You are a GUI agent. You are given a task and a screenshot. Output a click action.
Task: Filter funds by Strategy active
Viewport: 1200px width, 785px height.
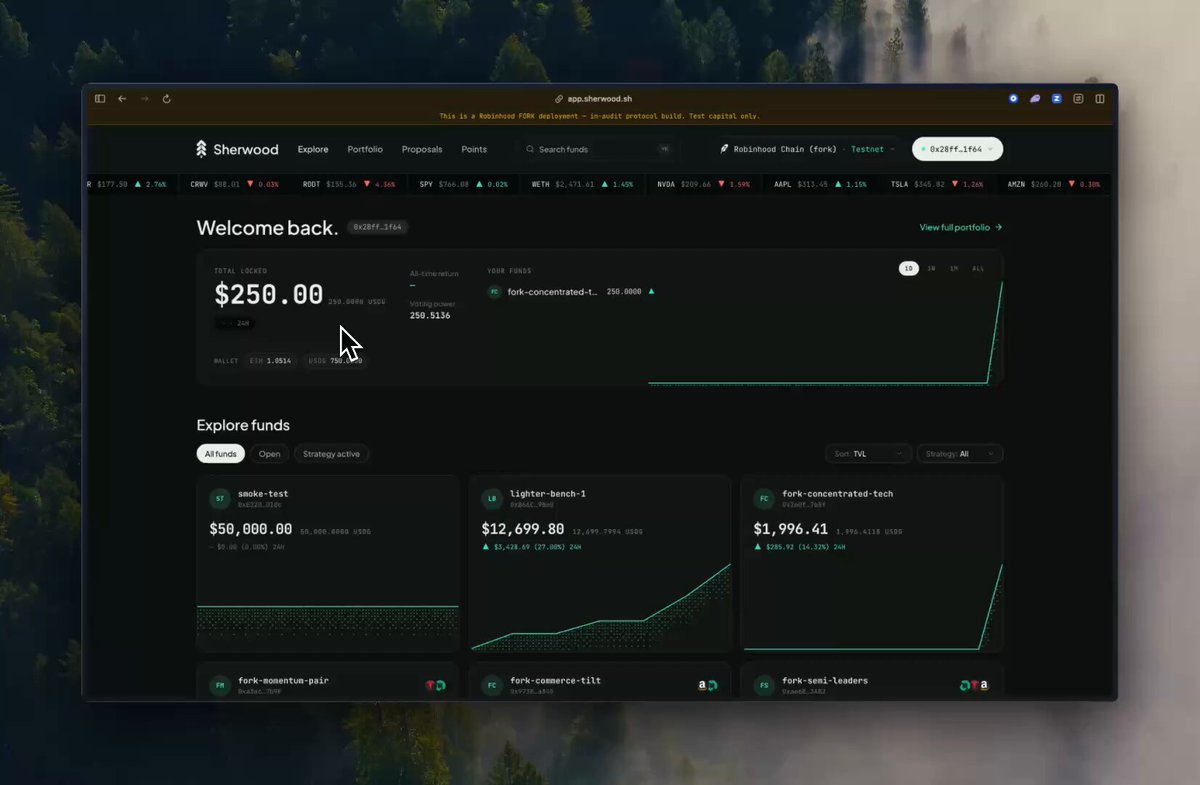[332, 454]
